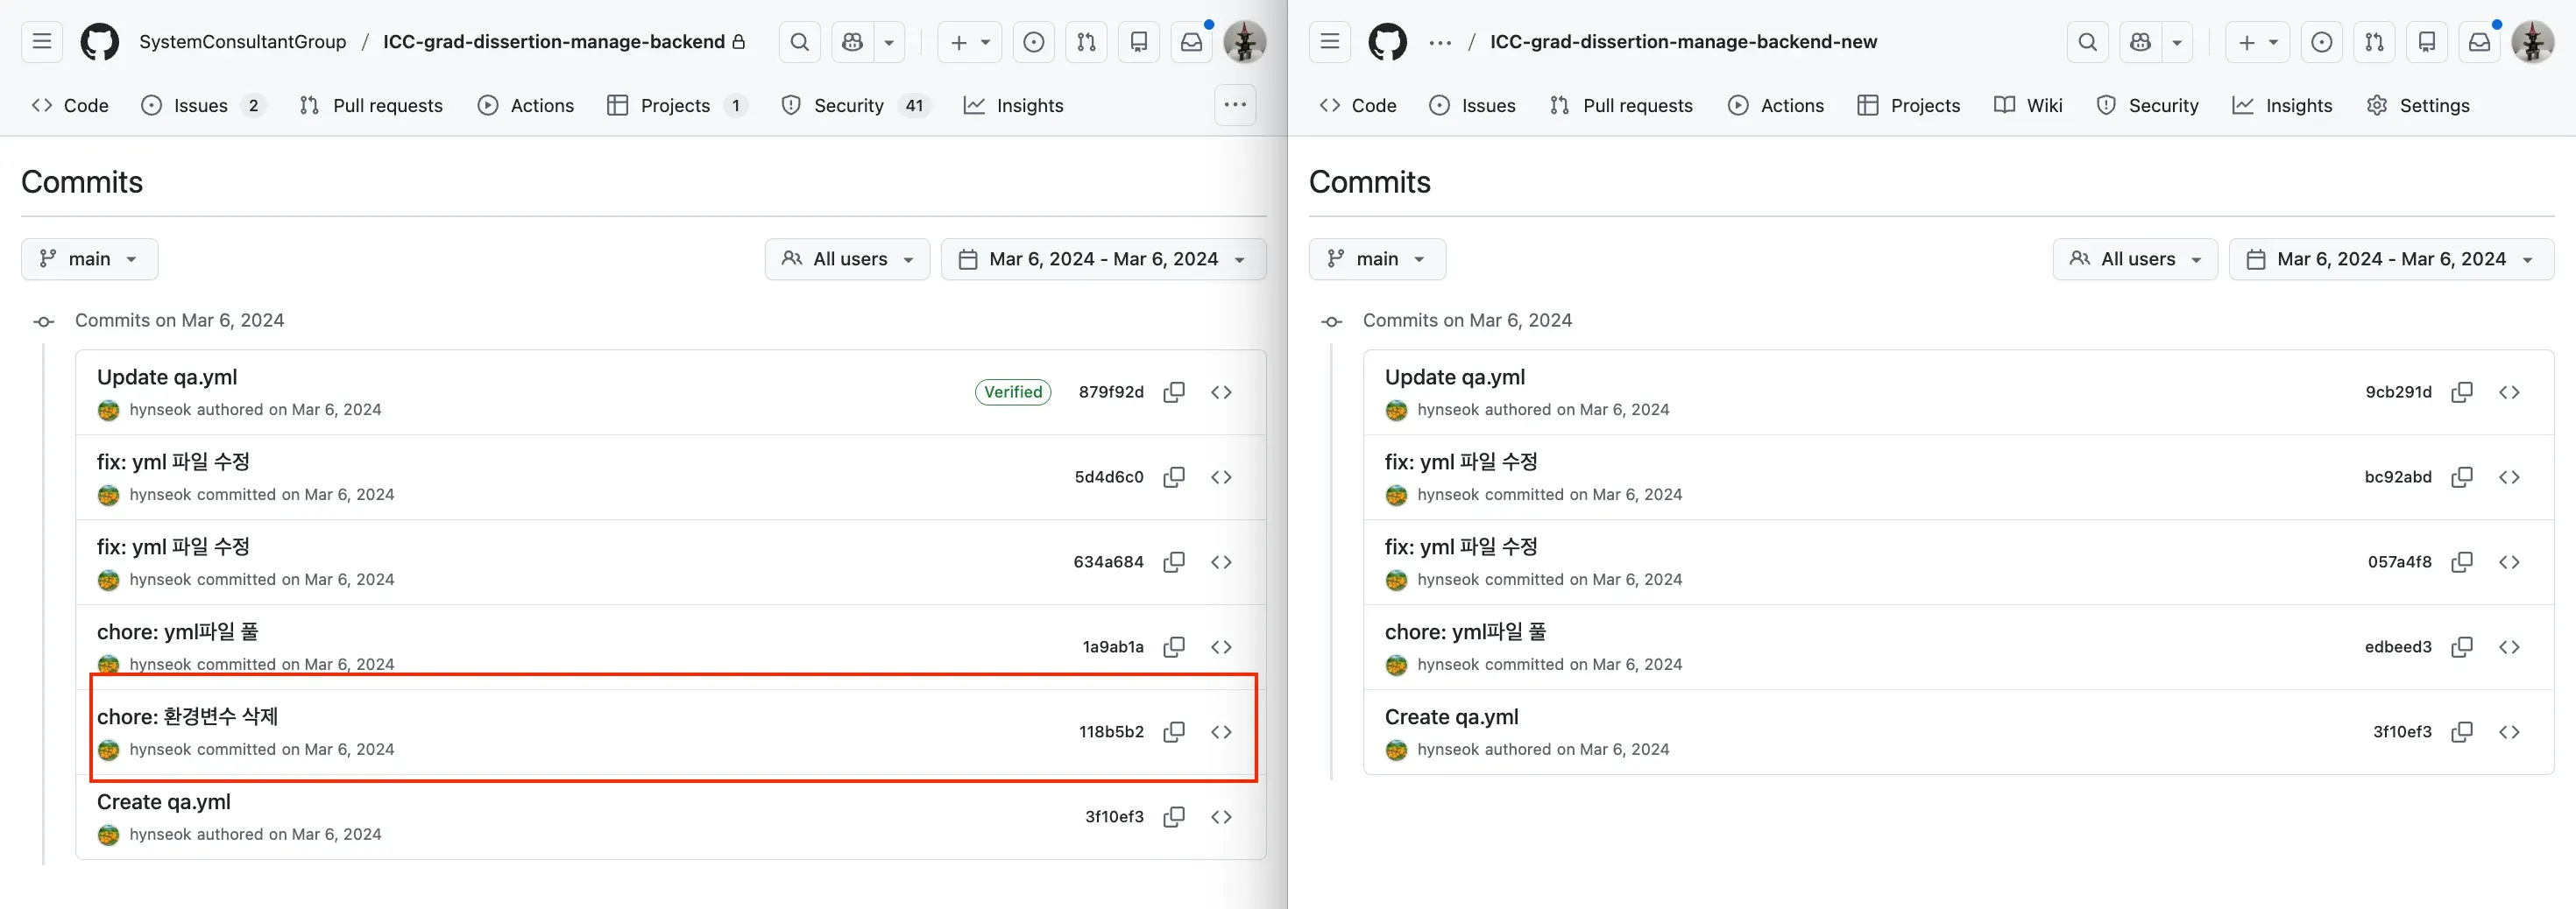Open the date range picker in left window
This screenshot has height=909, width=2576.
click(1103, 259)
